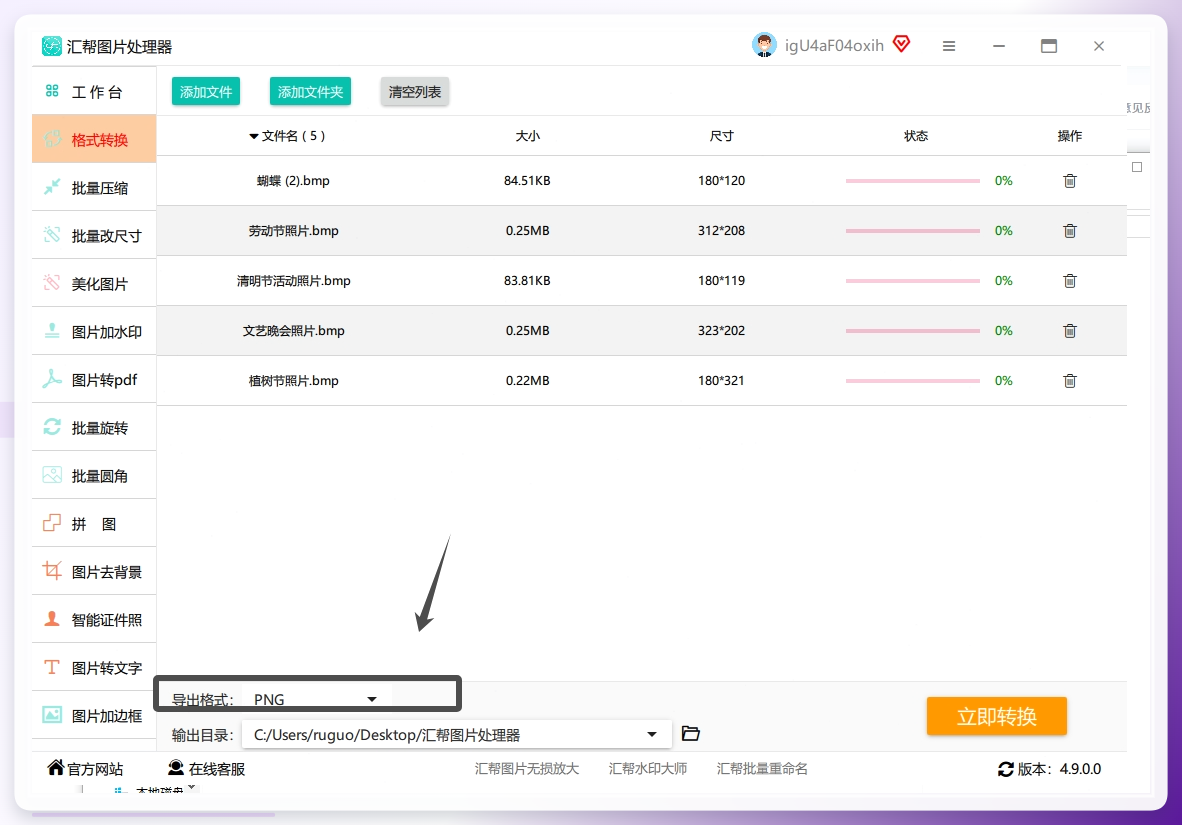1182x825 pixels.
Task: Select the 清明节活动照片.bmp file name
Action: [x=293, y=281]
